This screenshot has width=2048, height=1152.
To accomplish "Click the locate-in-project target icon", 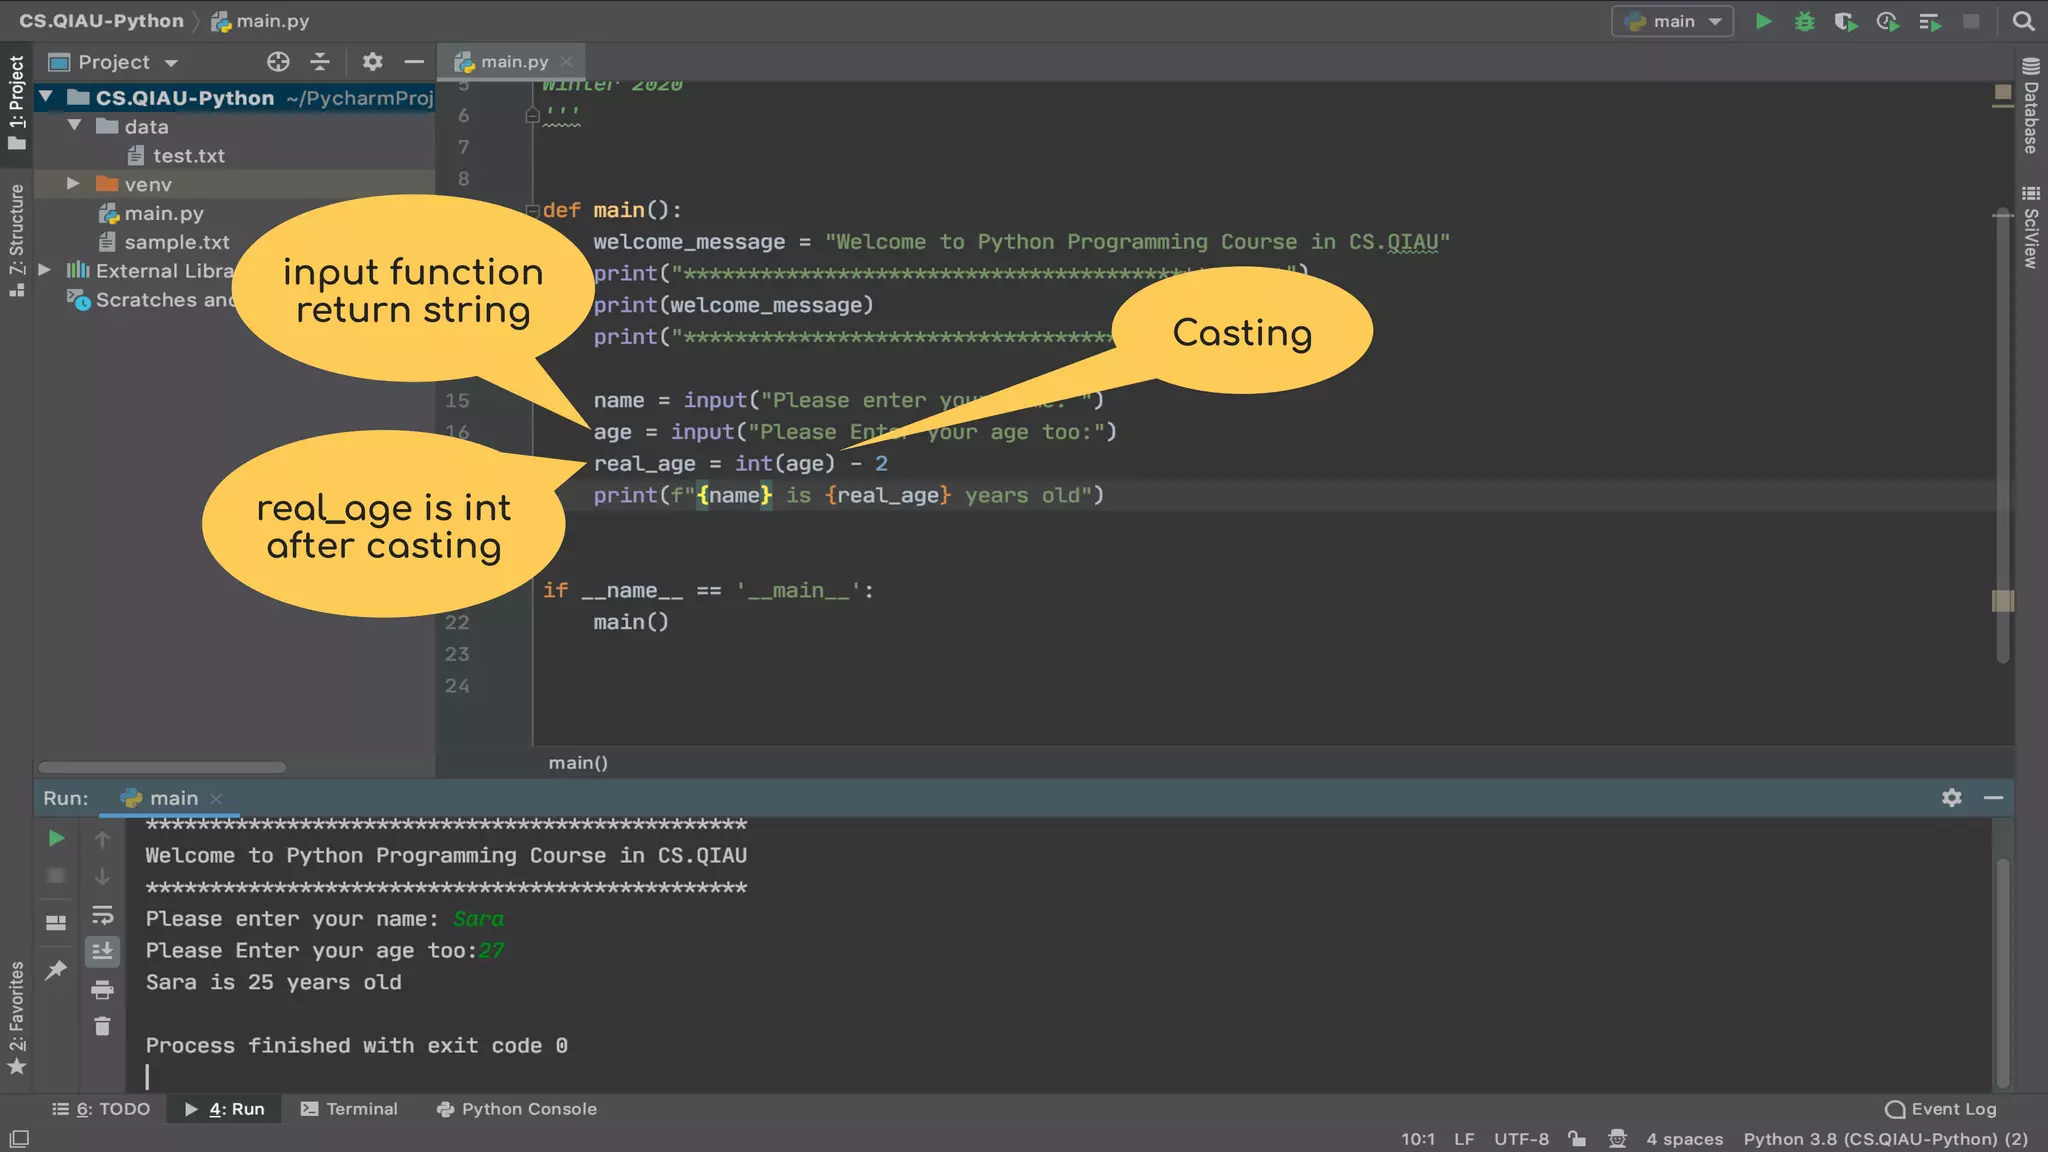I will click(278, 62).
